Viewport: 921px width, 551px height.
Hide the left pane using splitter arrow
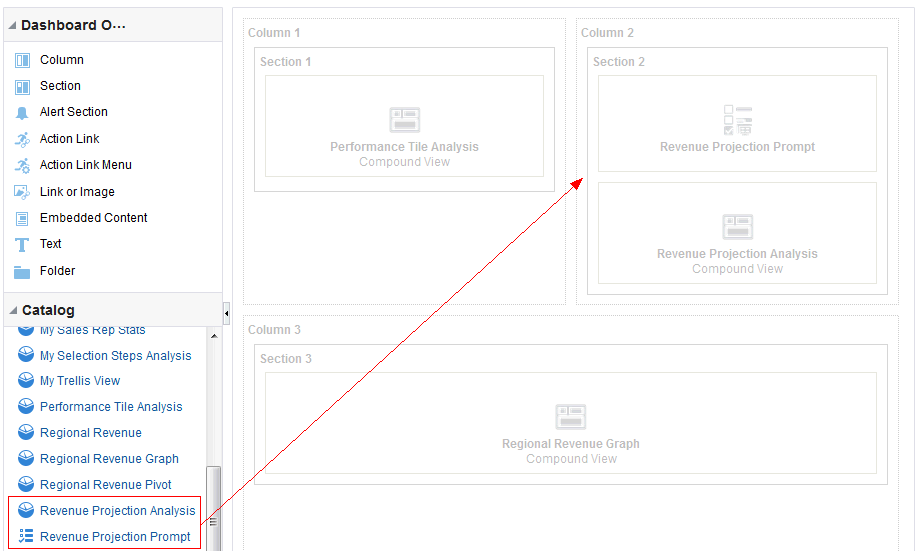(227, 314)
